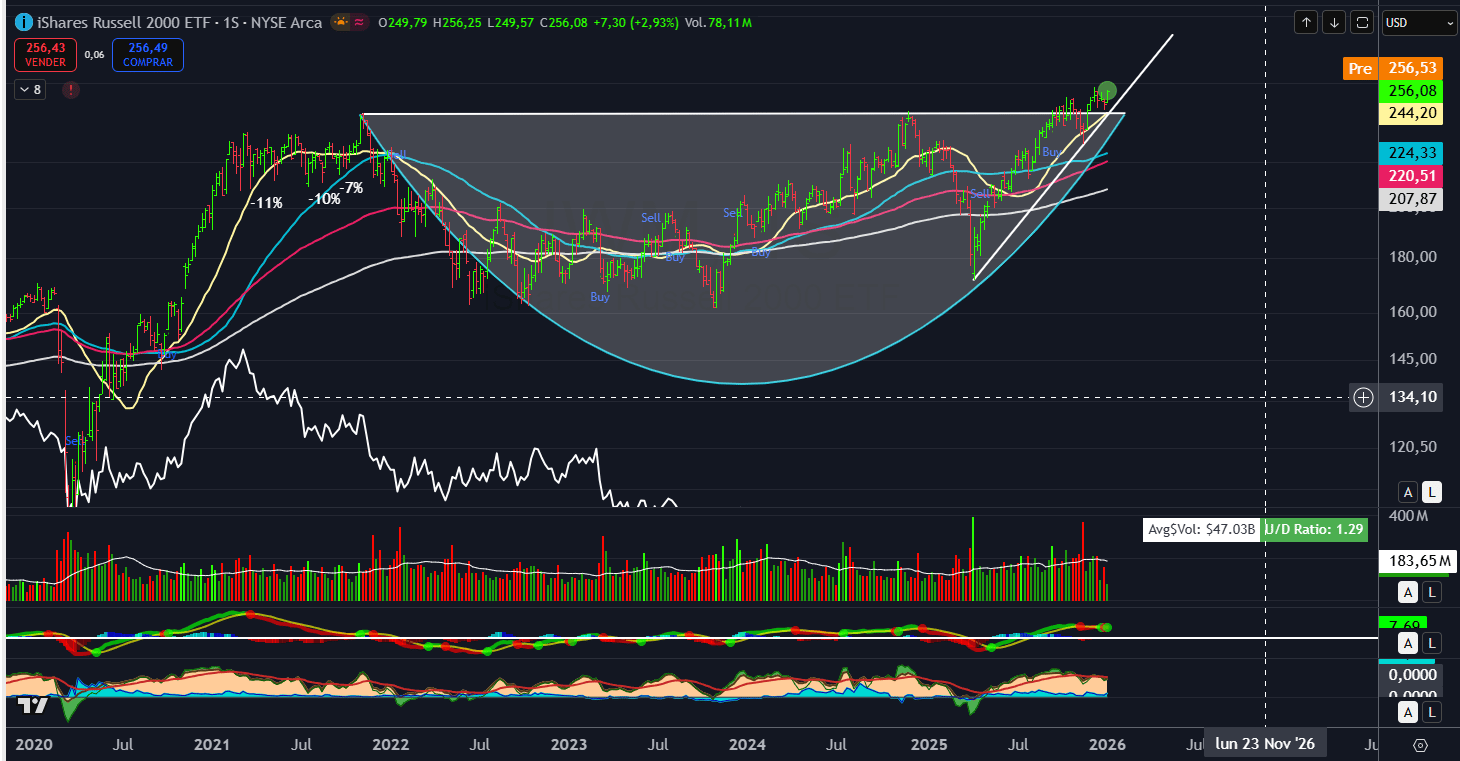Click the cyan 224,33 moving average label
This screenshot has height=761, width=1460.
click(1413, 153)
